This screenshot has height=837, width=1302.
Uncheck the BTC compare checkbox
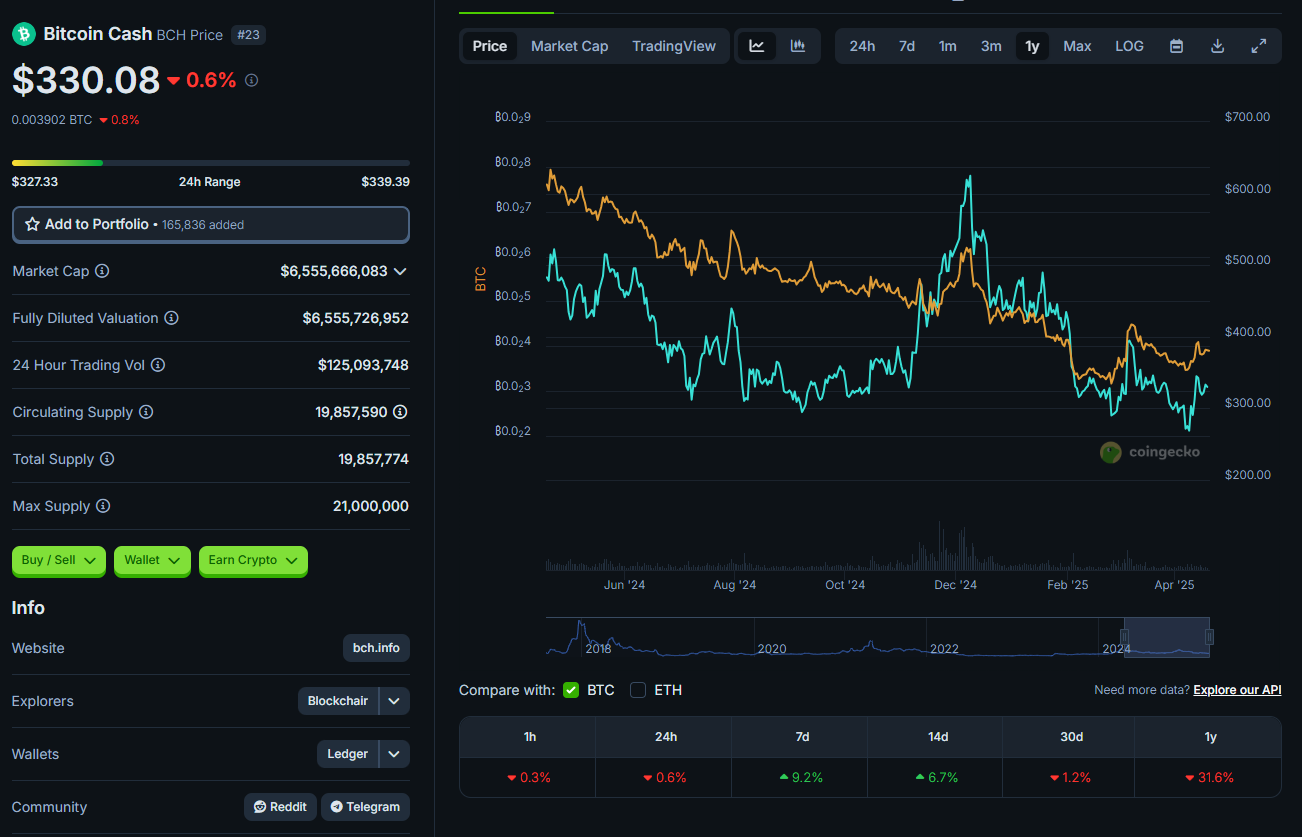(571, 690)
